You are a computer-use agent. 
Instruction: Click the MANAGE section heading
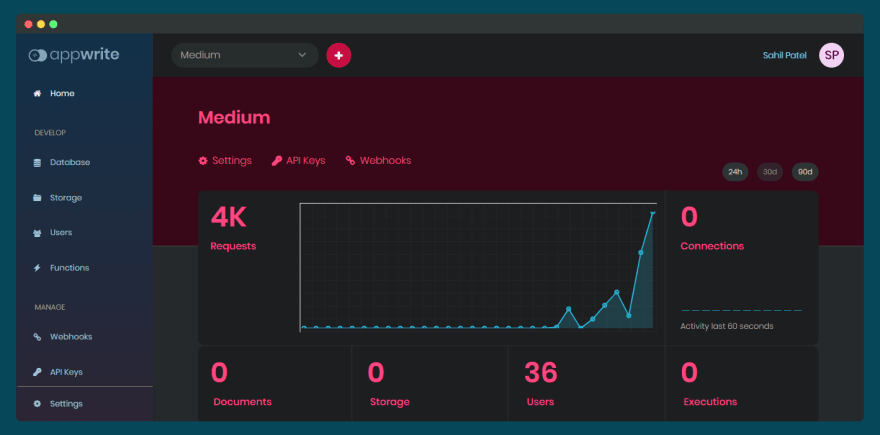point(50,308)
